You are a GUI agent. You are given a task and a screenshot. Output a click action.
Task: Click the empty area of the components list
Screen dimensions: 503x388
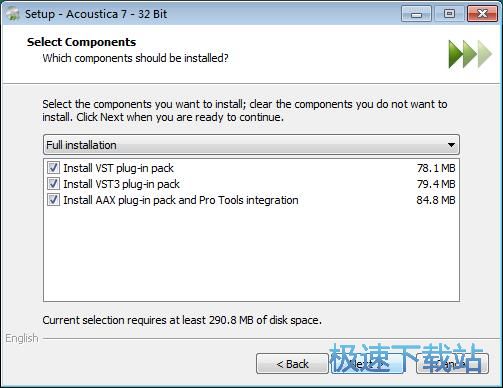(x=251, y=255)
